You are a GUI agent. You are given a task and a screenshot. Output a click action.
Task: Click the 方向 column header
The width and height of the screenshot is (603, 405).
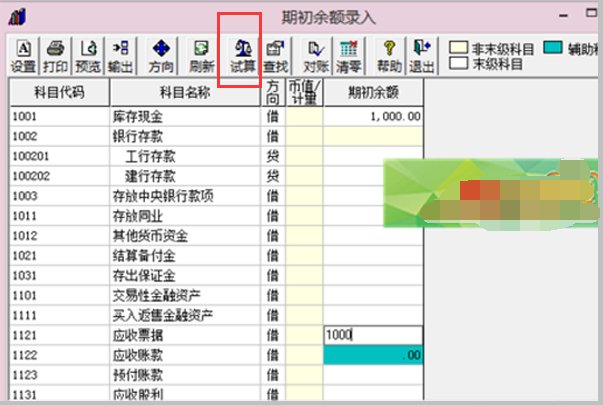coord(273,92)
